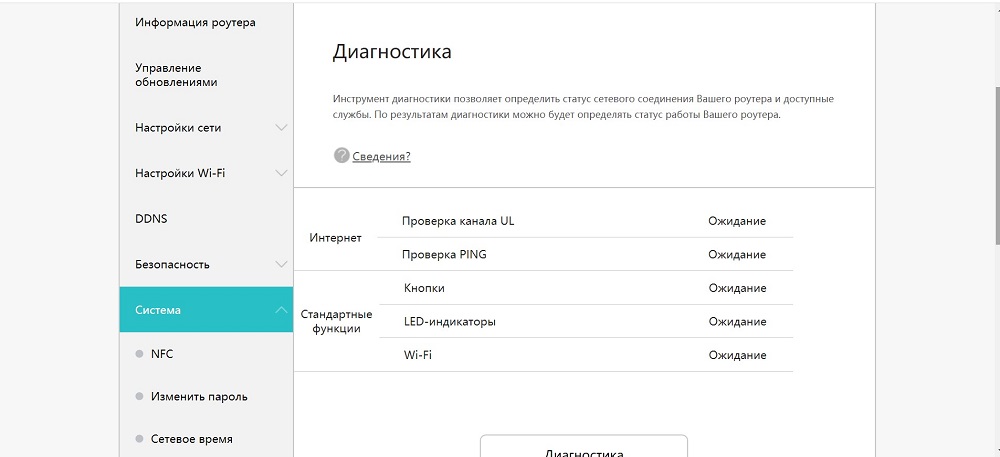Collapse the Система section chevron
1000x457 pixels.
click(281, 310)
